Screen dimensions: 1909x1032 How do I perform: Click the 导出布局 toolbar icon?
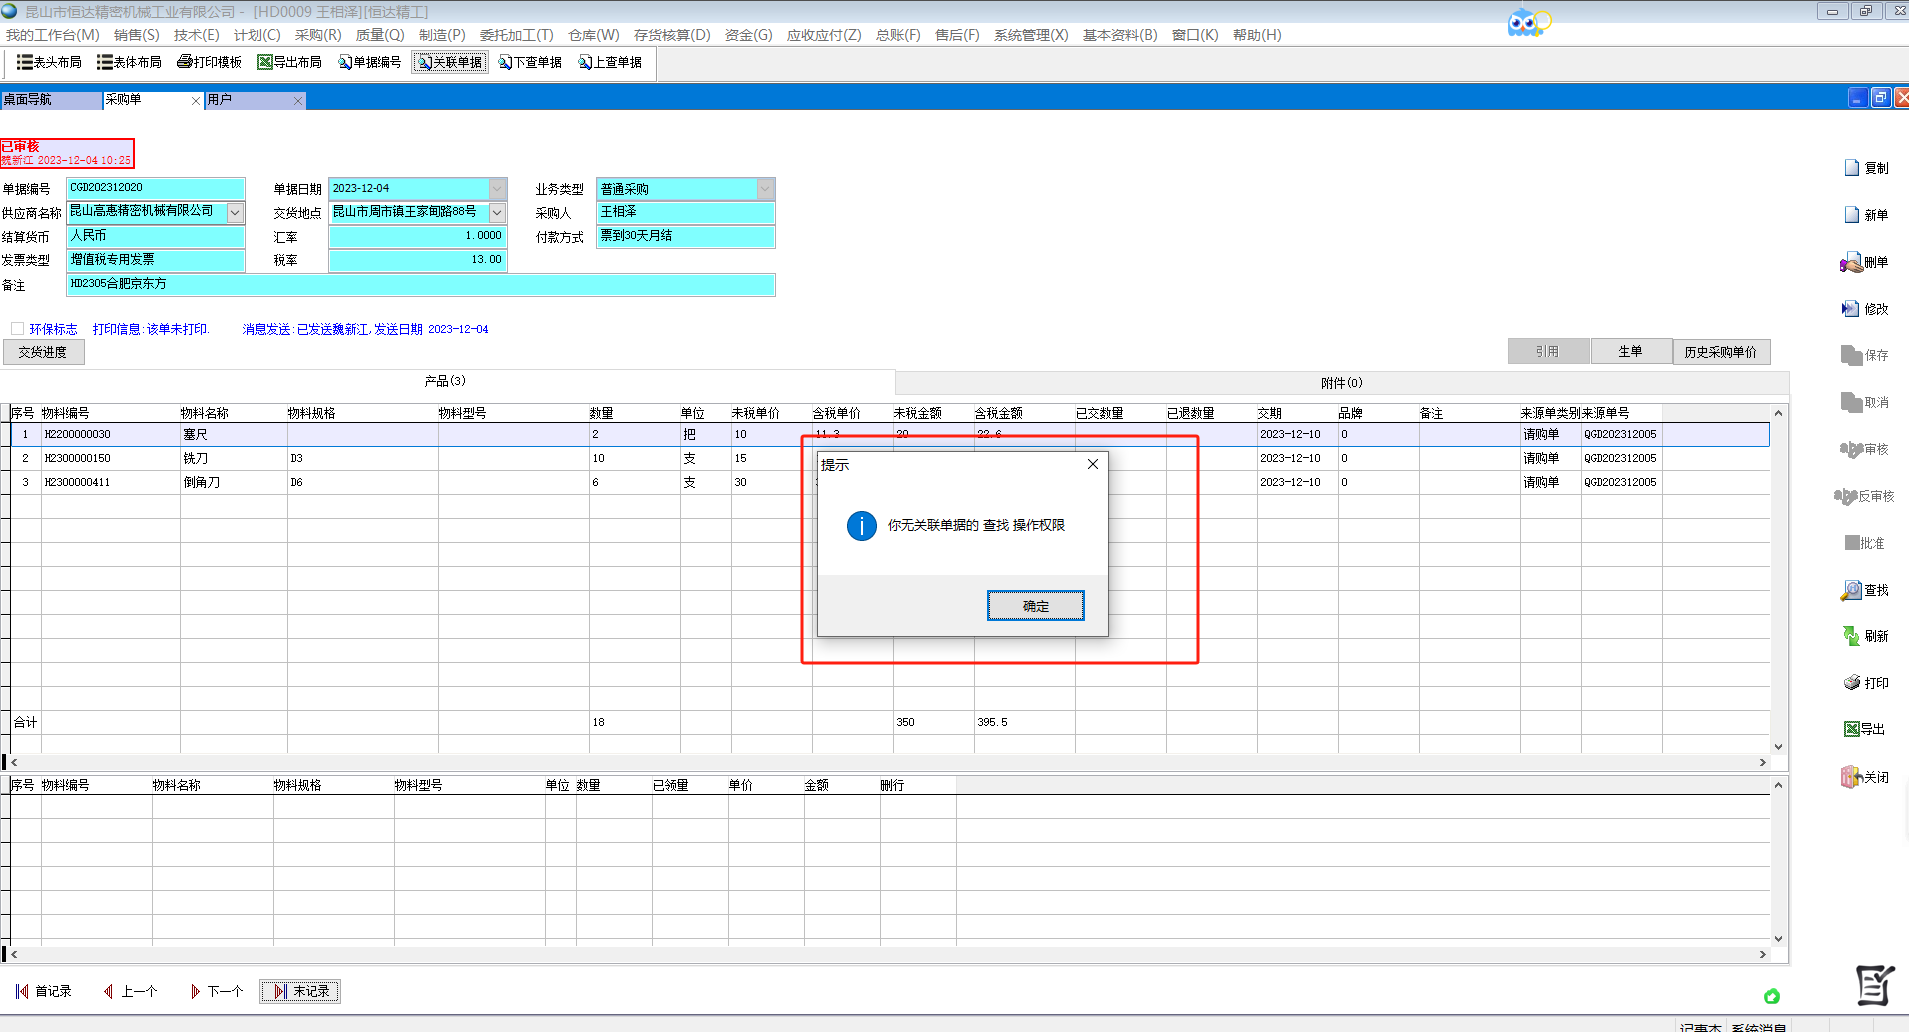pyautogui.click(x=265, y=62)
